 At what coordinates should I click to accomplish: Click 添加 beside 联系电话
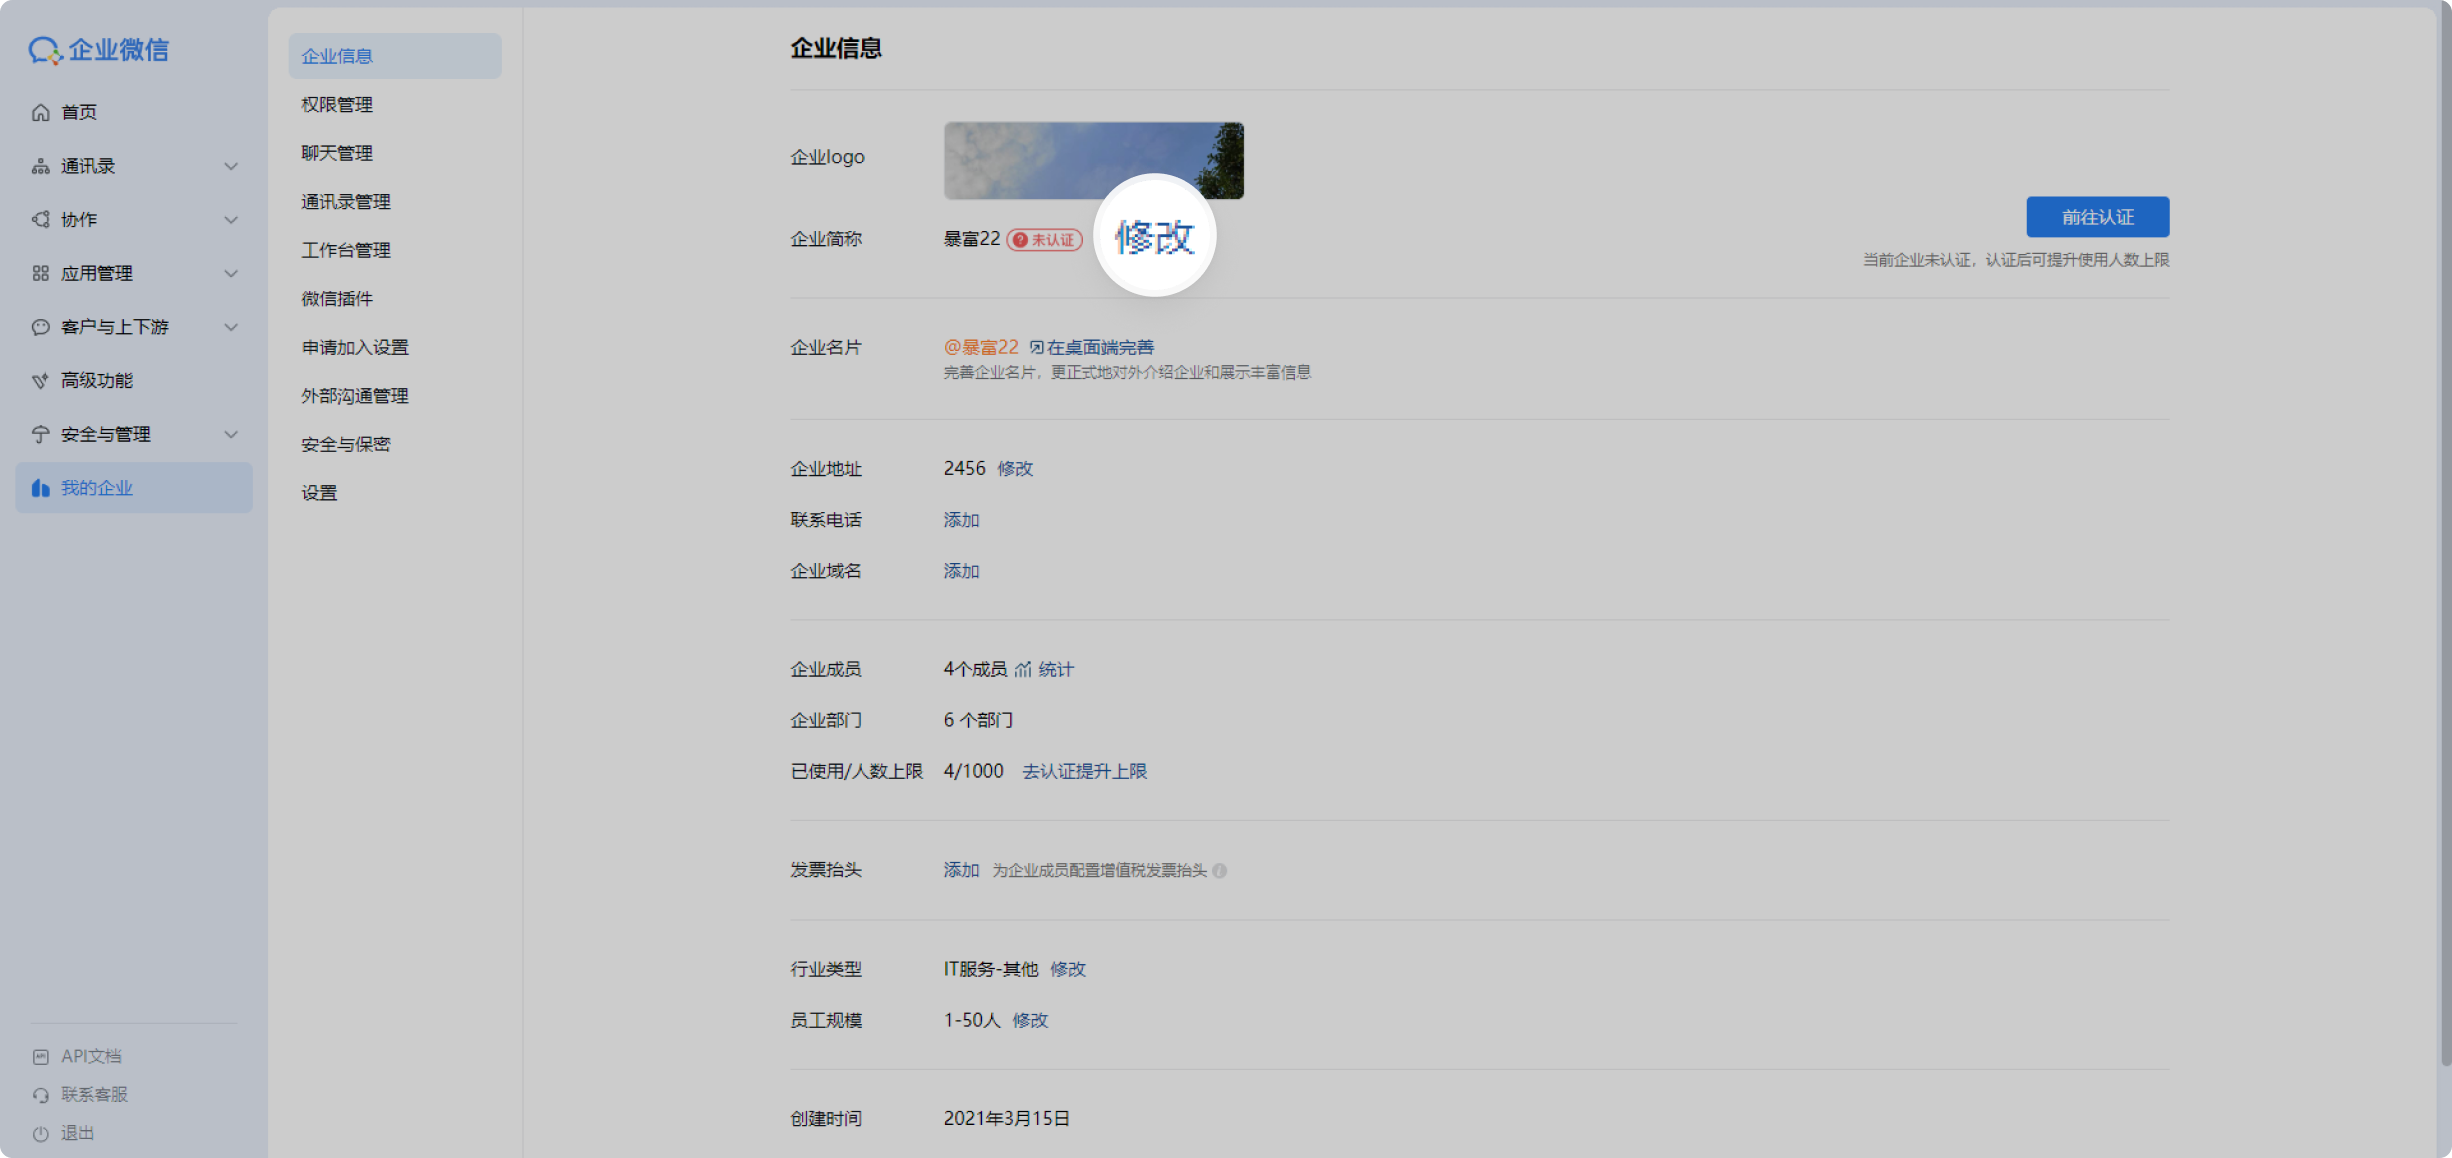(960, 519)
